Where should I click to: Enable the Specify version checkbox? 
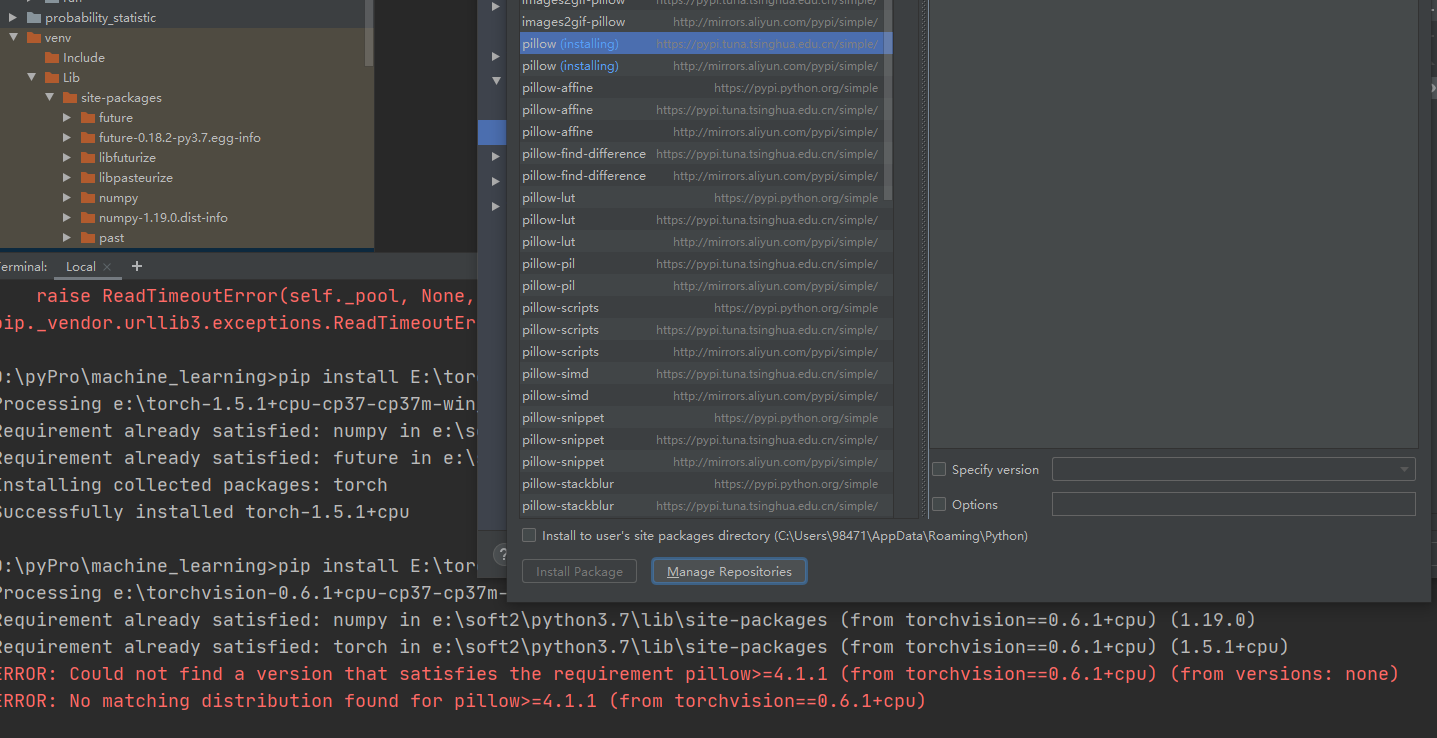[939, 470]
